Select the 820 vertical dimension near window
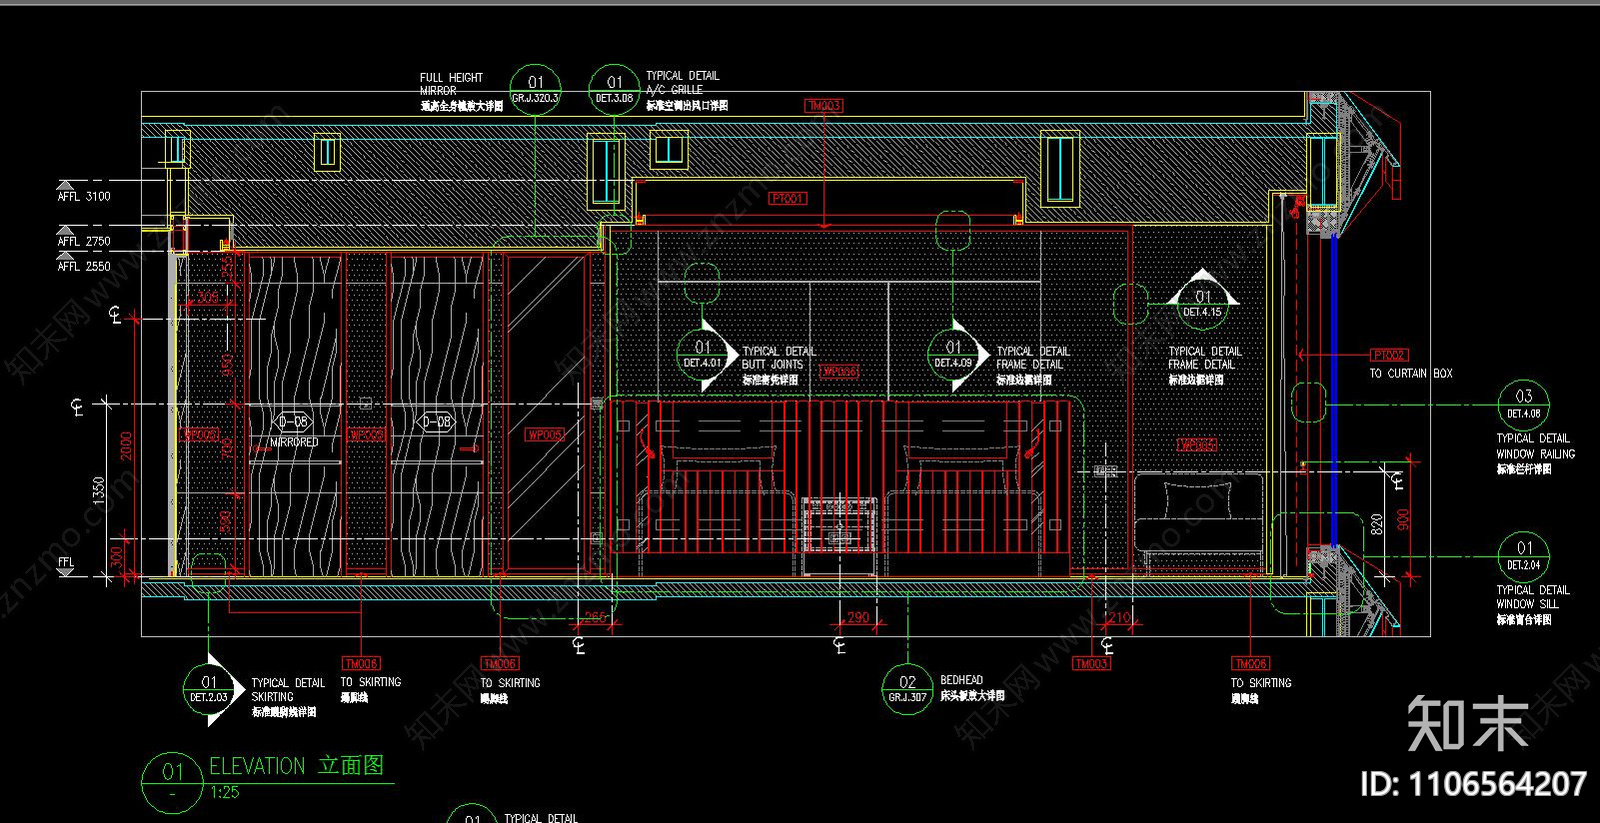Viewport: 1600px width, 823px height. 1377,523
